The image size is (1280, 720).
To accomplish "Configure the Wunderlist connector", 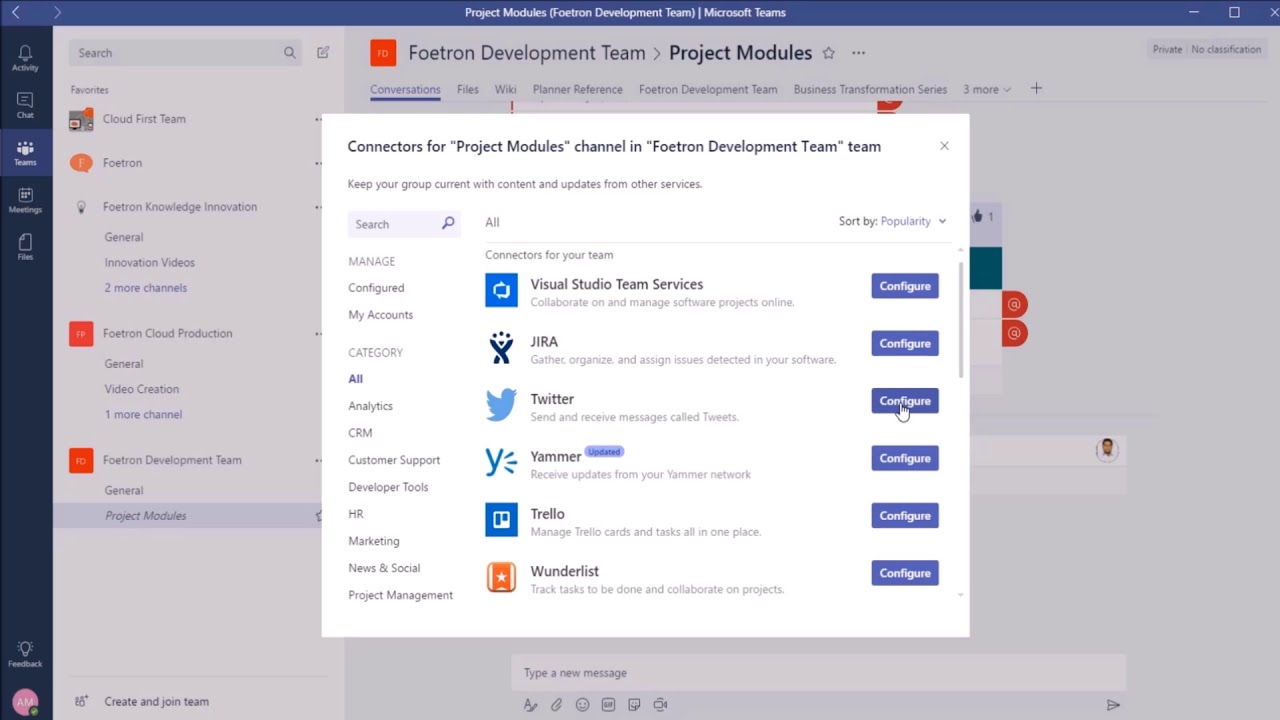I will pos(905,573).
